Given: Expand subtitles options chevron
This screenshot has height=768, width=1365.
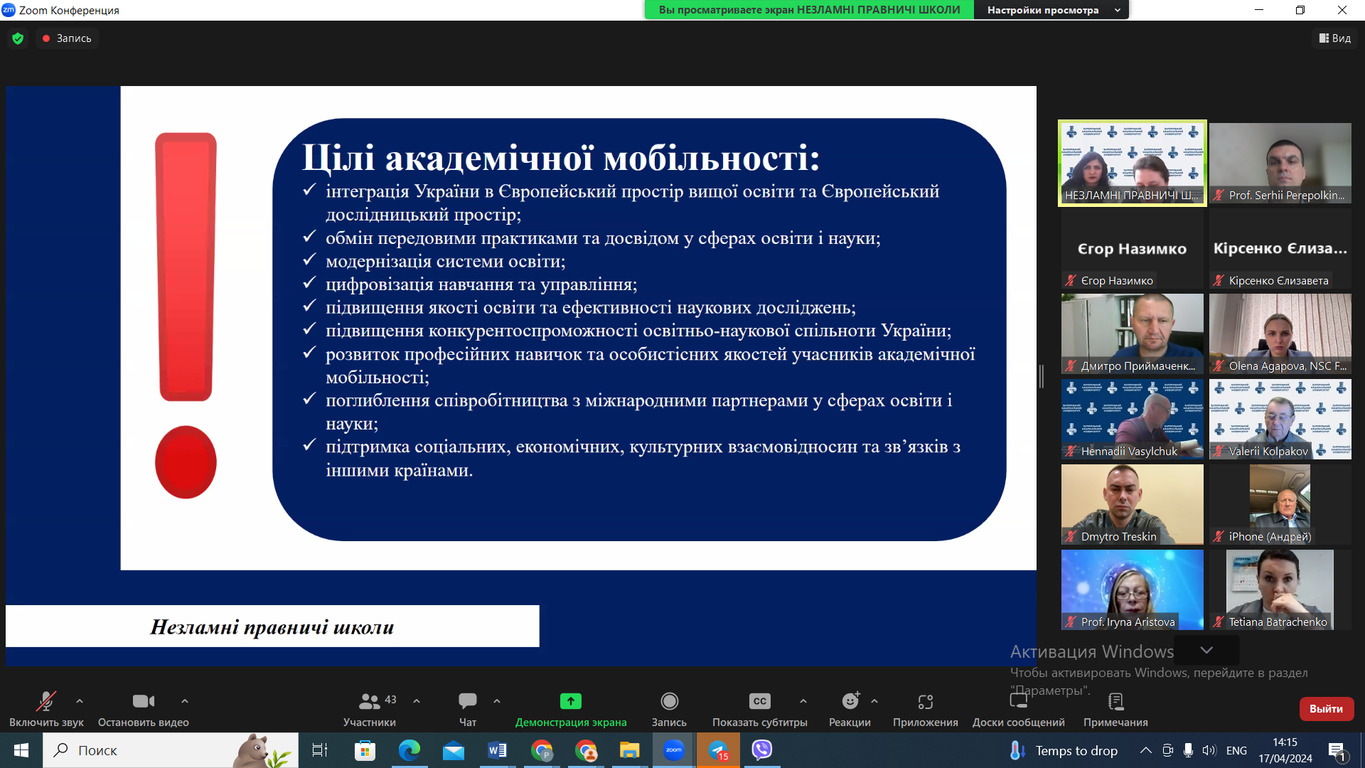Looking at the screenshot, I should 803,701.
